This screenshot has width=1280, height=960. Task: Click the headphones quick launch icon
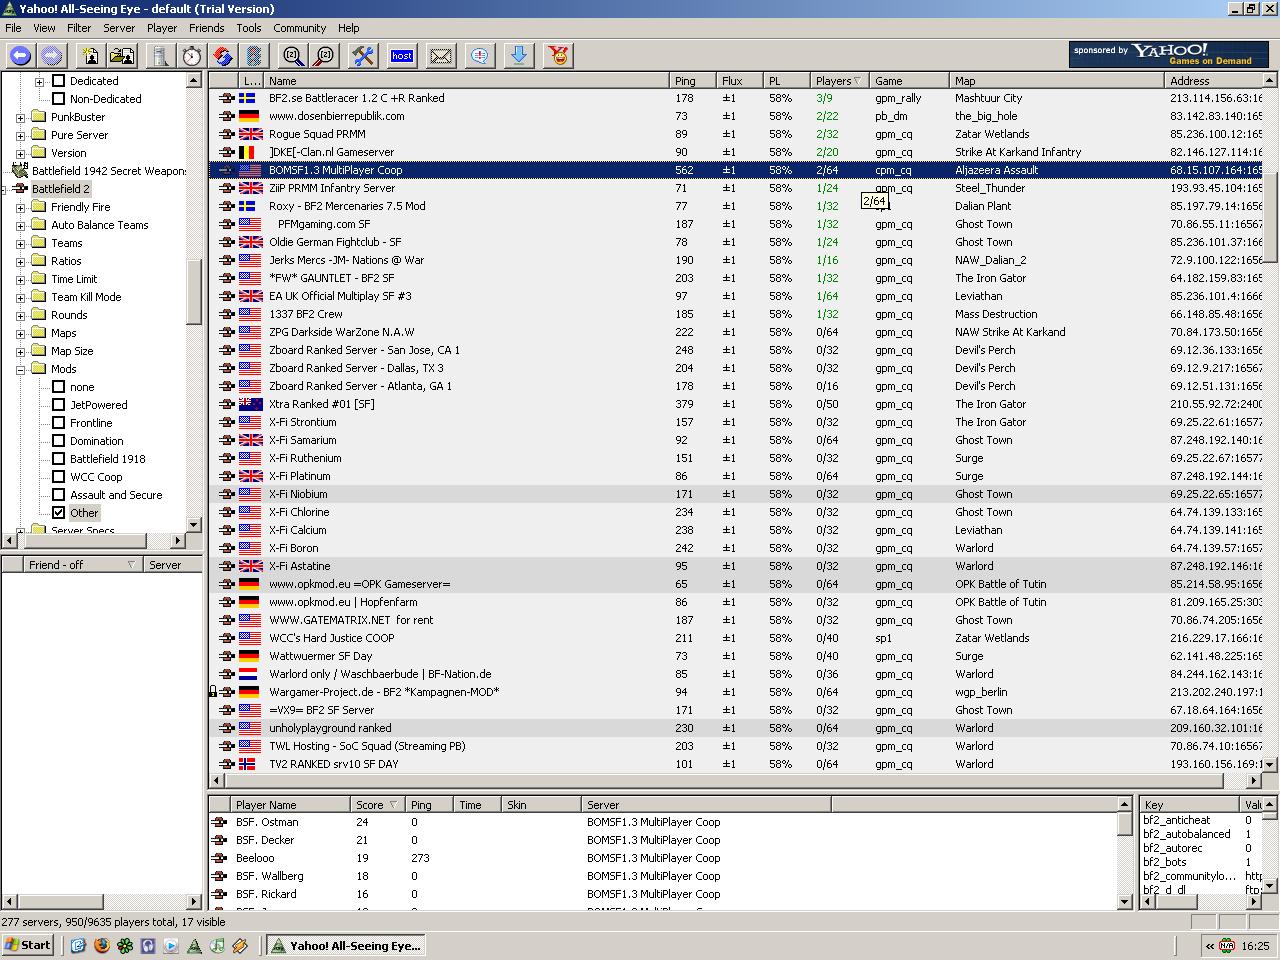(148, 945)
